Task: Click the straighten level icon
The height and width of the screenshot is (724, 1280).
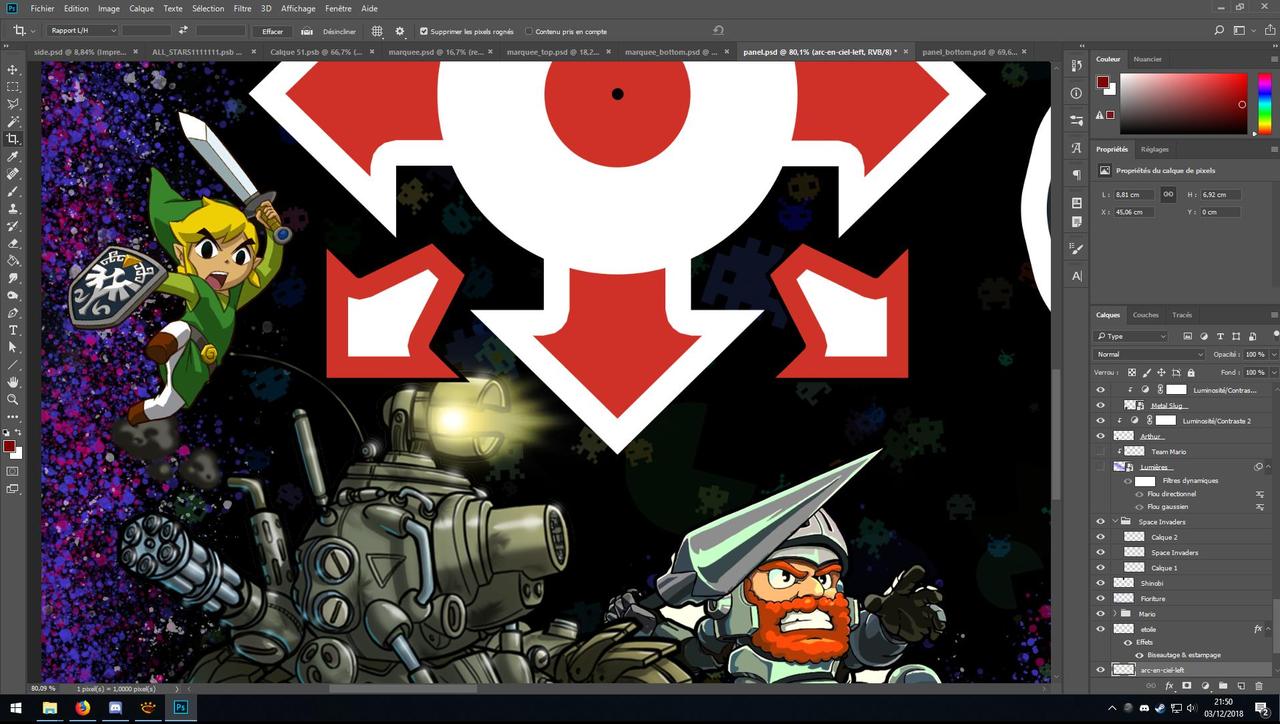Action: (306, 31)
